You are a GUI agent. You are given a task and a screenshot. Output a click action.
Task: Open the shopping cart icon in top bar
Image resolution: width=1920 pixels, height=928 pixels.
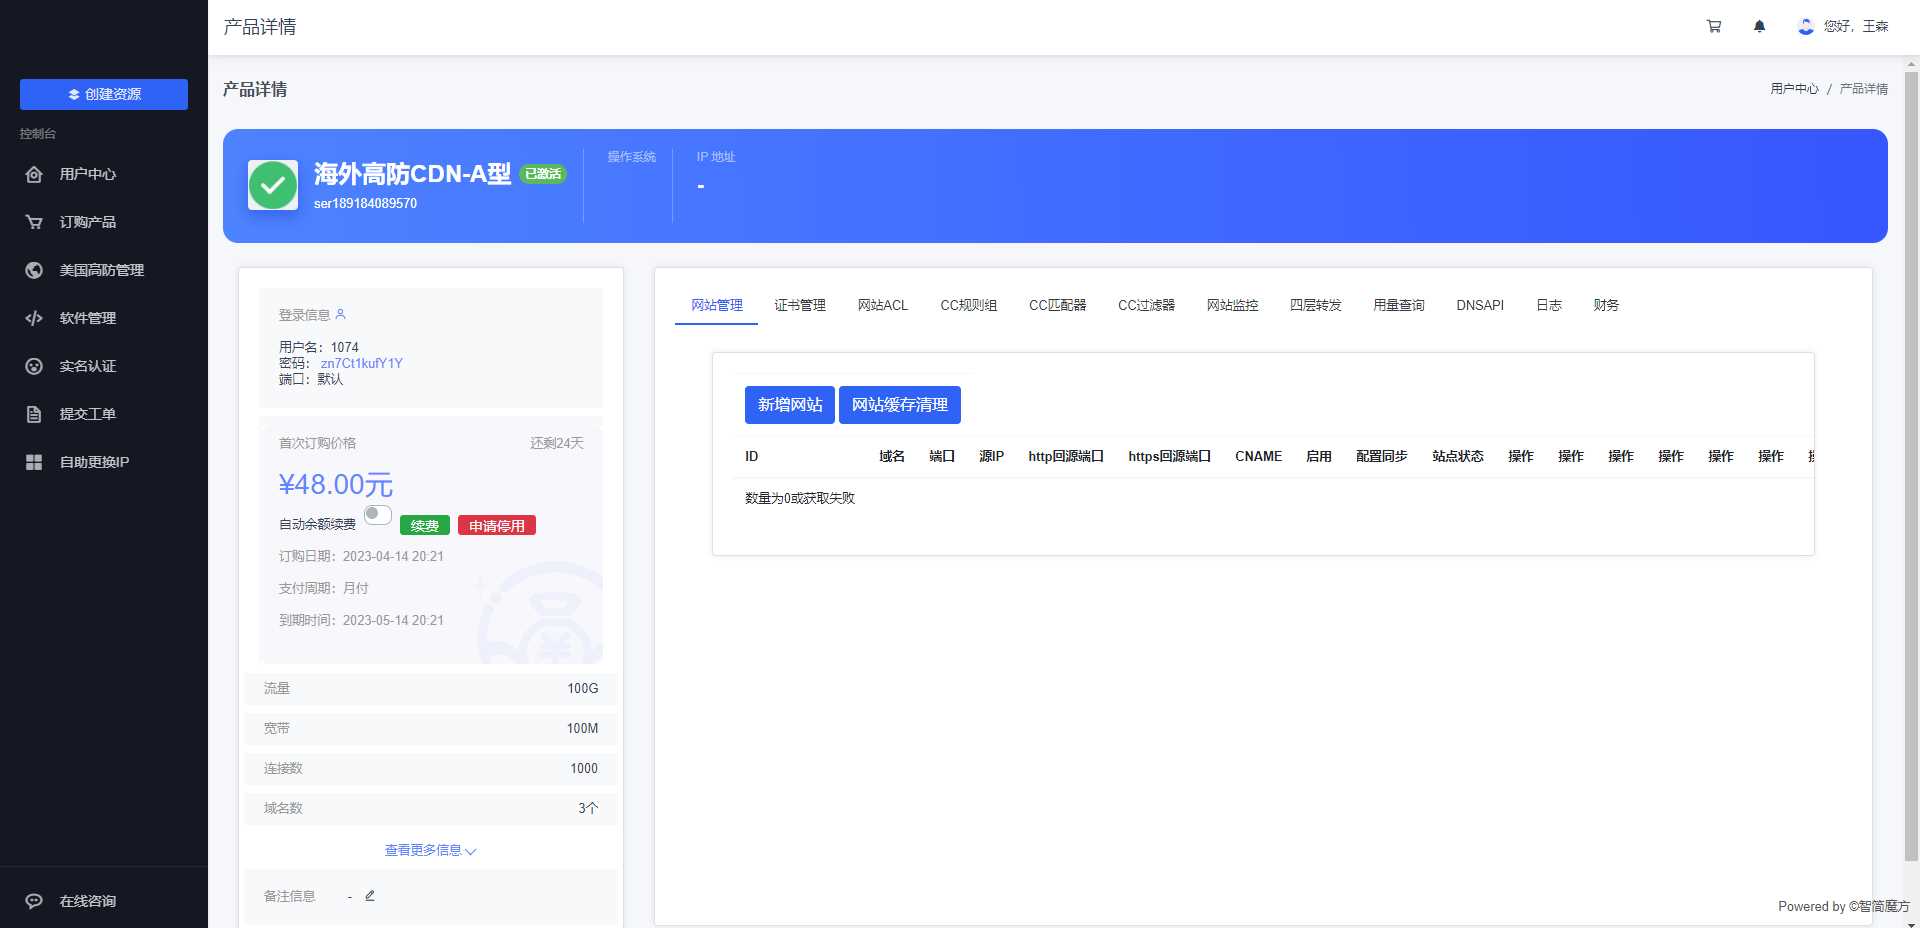pos(1713,26)
